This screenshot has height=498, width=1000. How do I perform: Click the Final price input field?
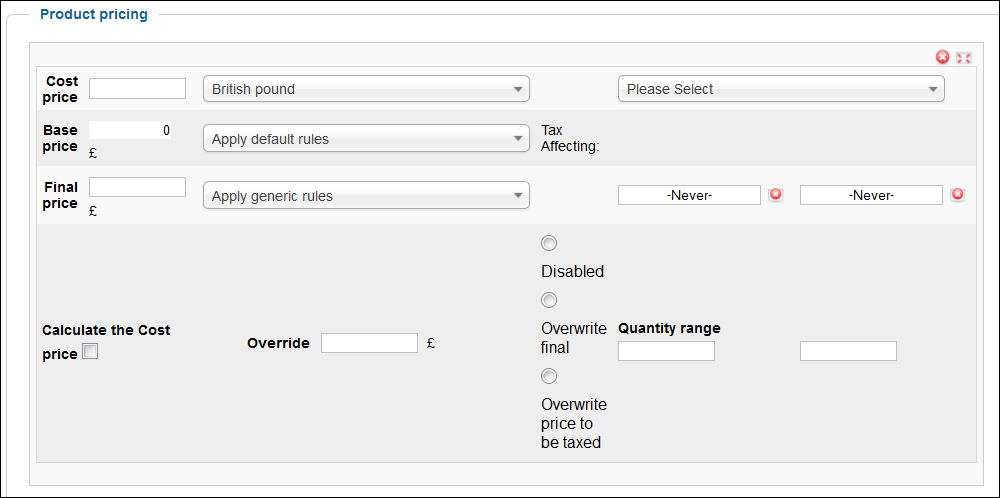[x=137, y=187]
